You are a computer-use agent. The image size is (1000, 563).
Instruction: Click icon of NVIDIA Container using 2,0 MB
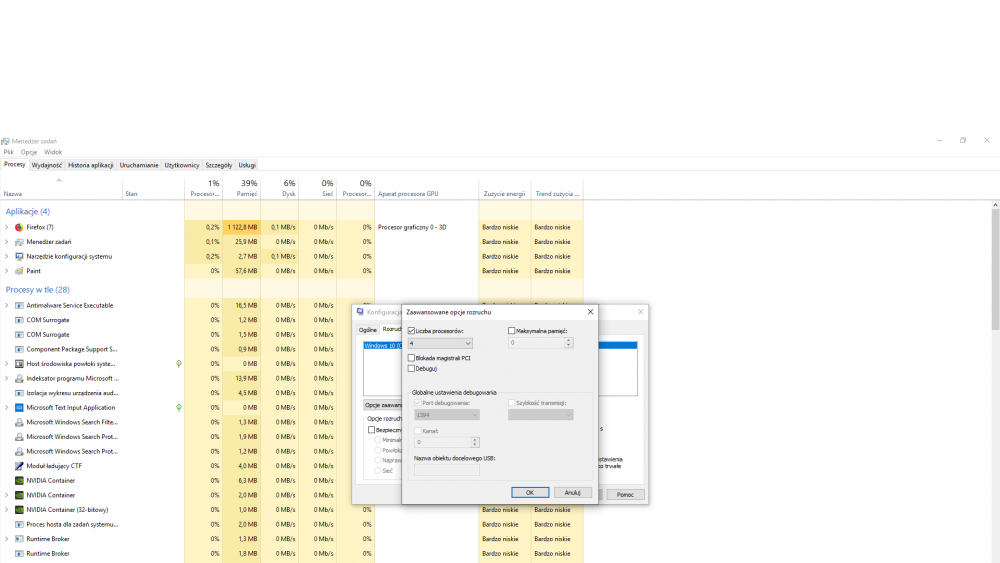[19, 495]
